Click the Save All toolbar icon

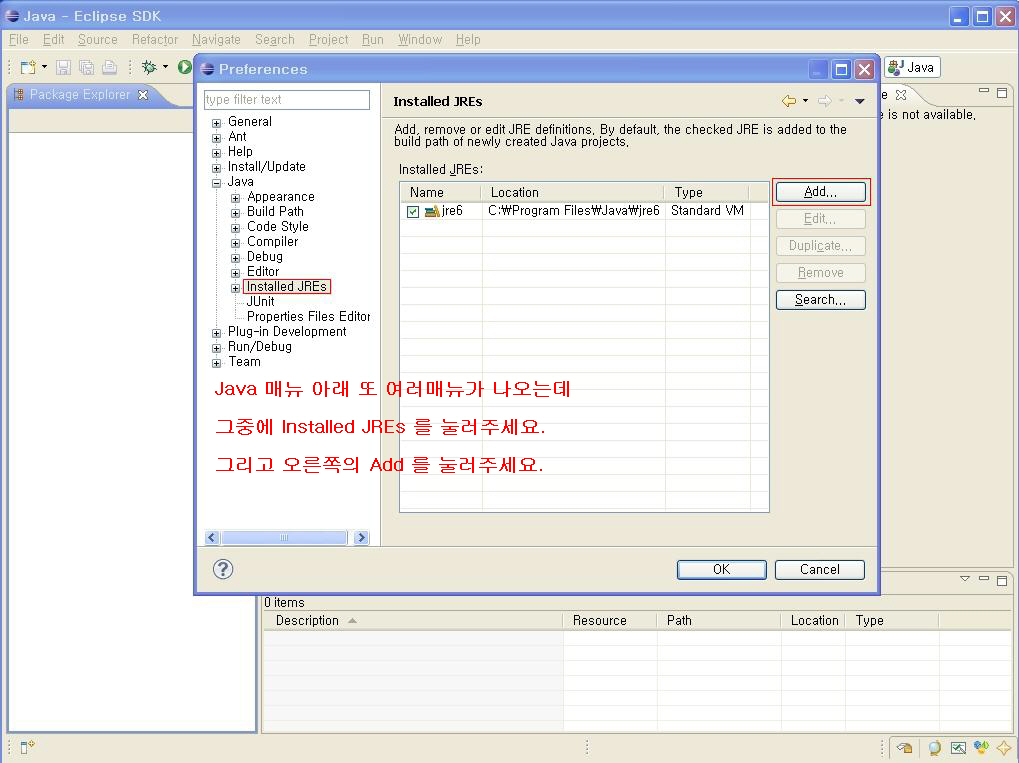[86, 67]
